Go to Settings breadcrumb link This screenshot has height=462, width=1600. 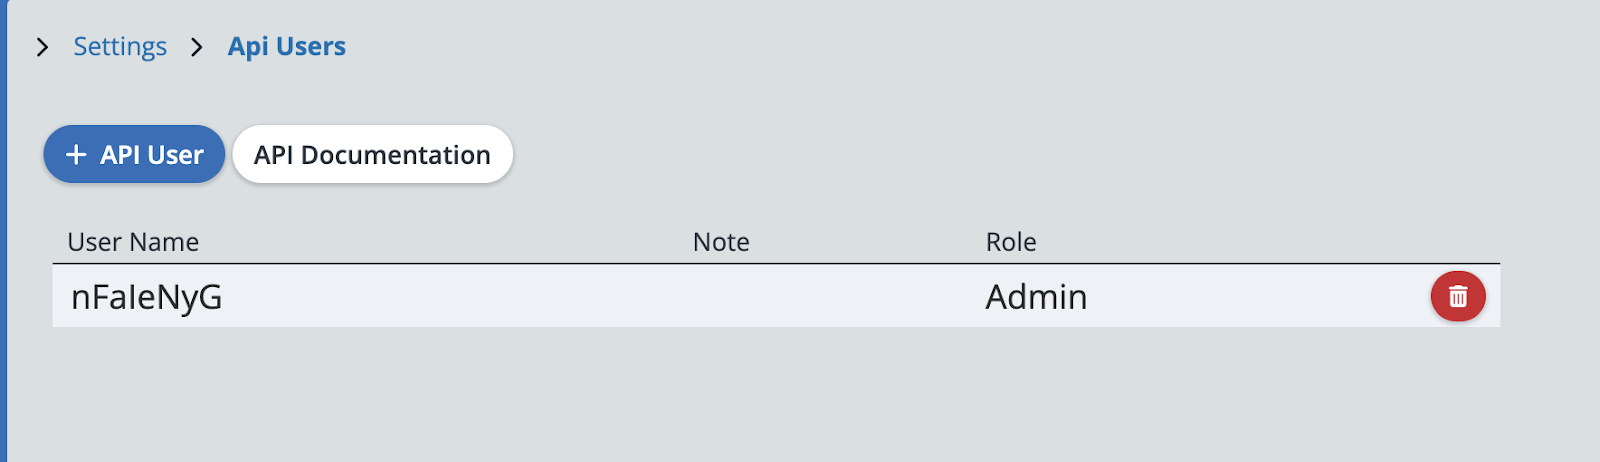(120, 47)
